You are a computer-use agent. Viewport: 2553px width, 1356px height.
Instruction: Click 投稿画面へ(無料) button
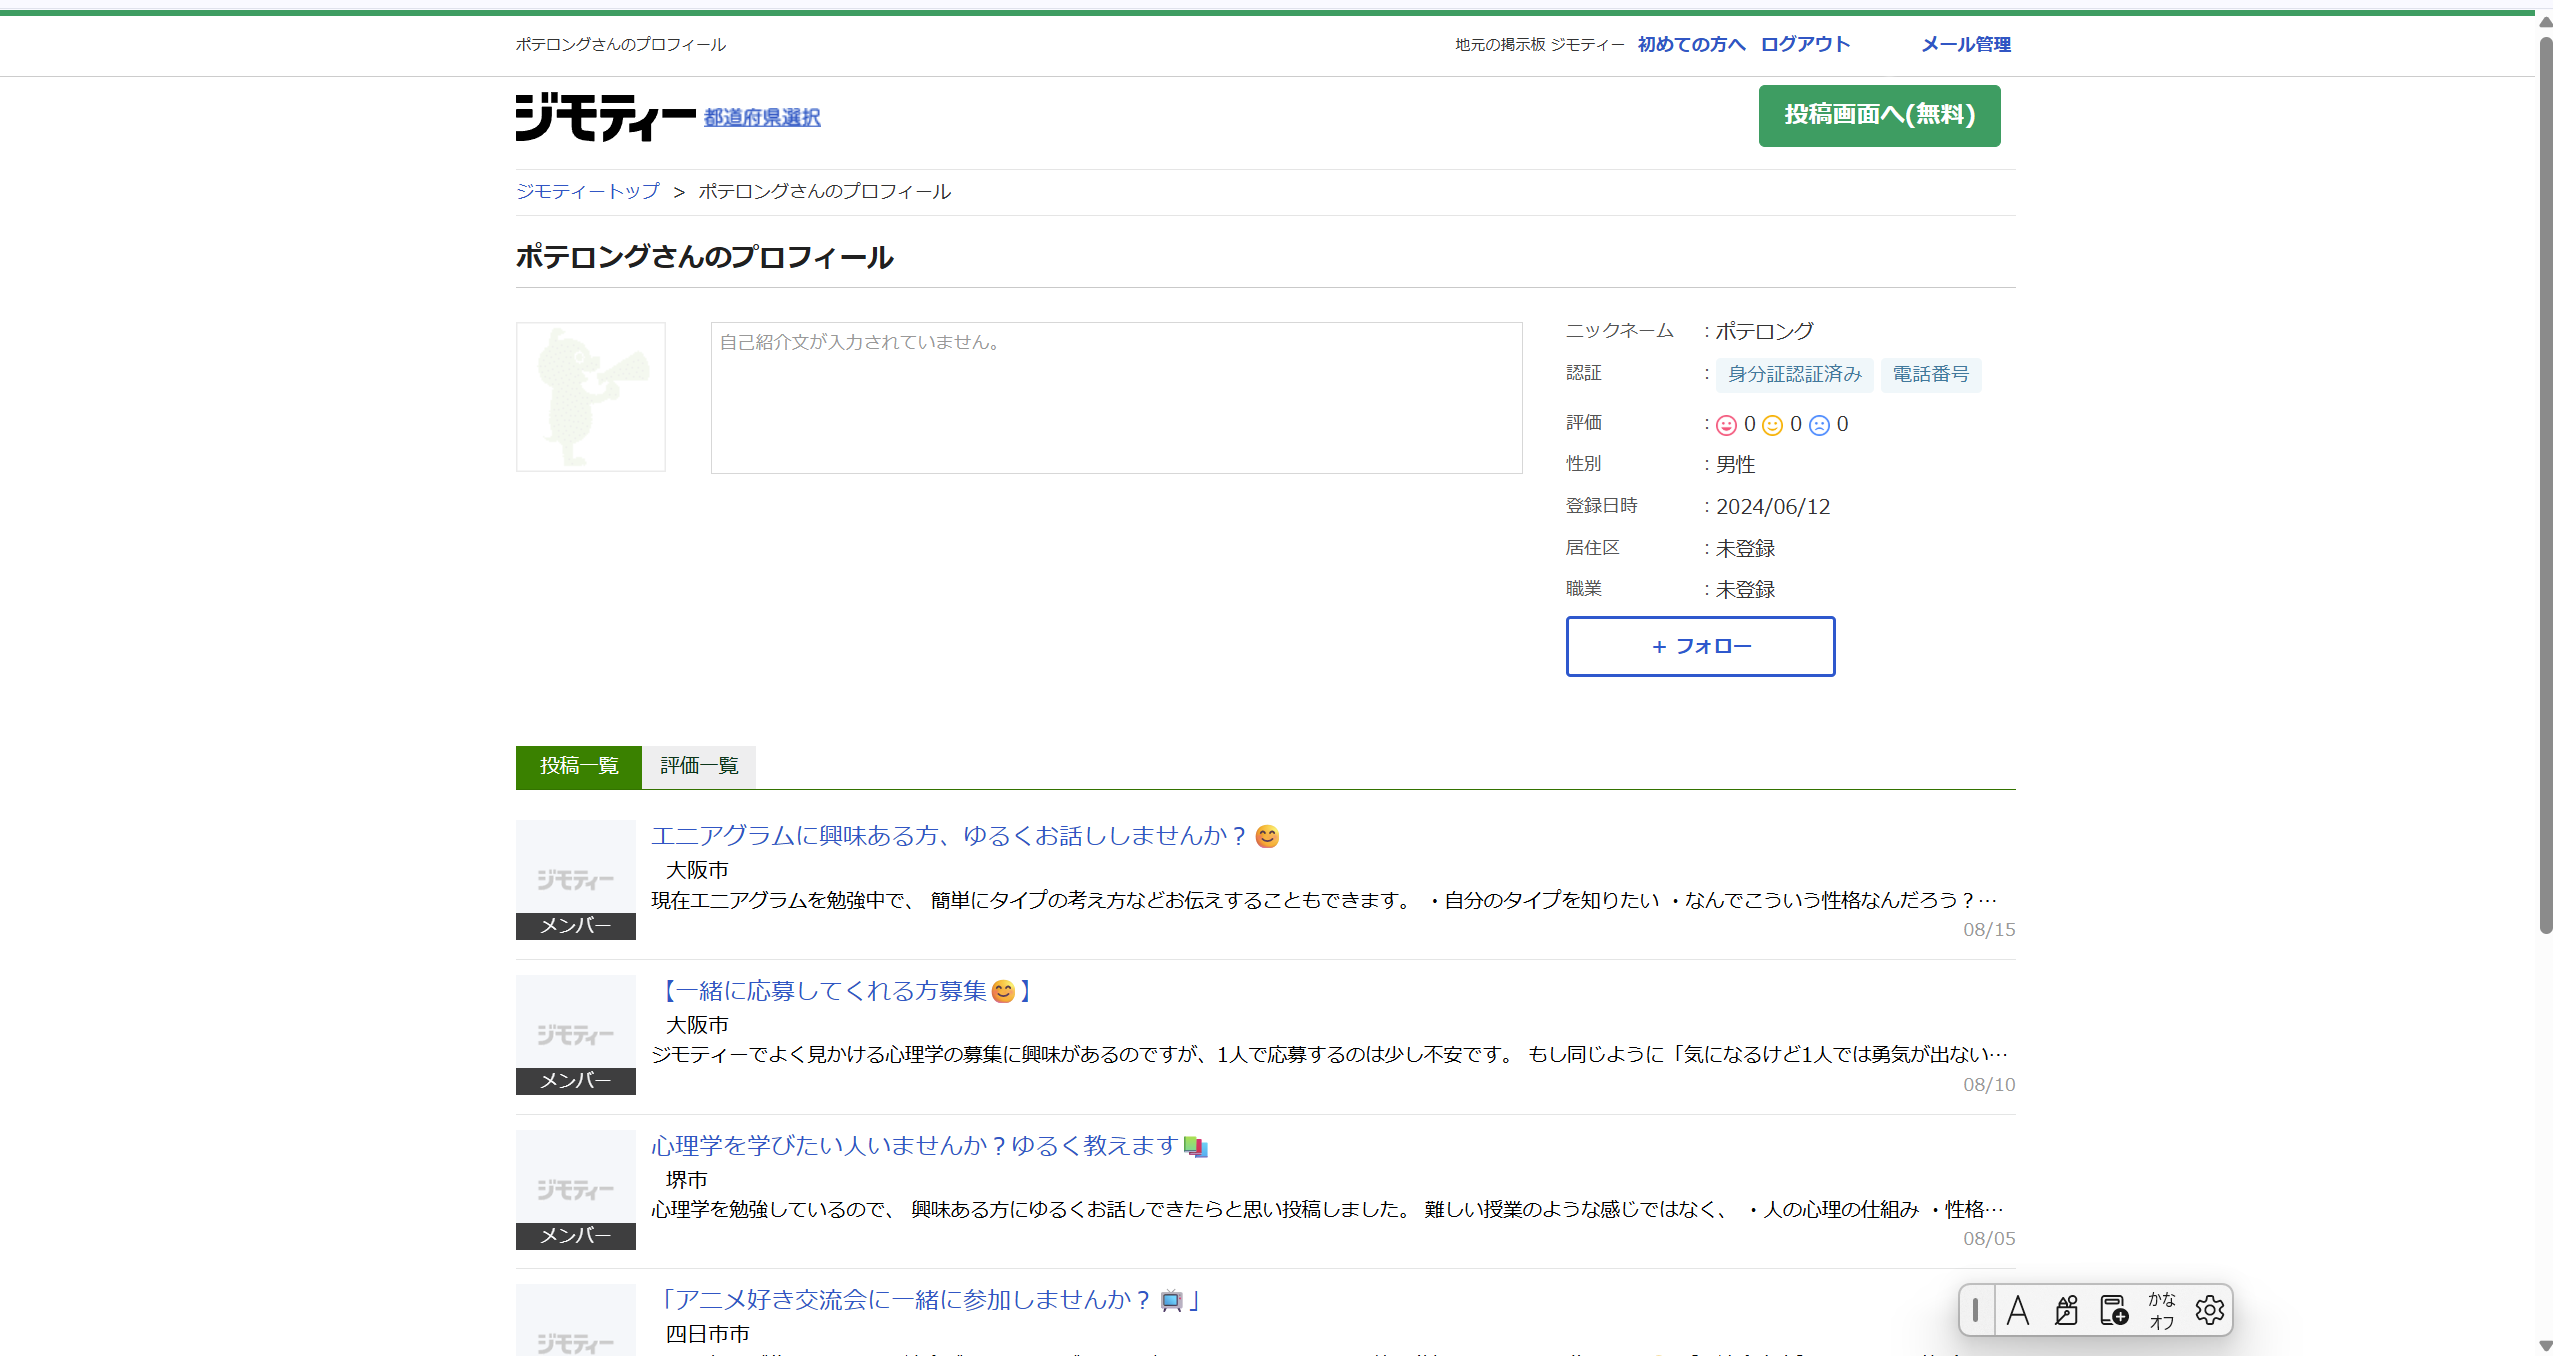tap(1879, 116)
